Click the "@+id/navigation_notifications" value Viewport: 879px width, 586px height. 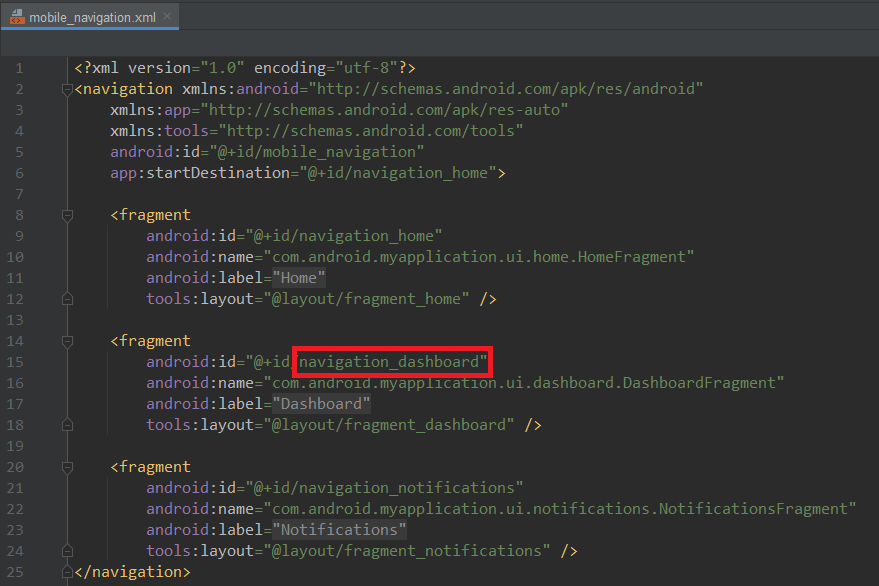(384, 488)
